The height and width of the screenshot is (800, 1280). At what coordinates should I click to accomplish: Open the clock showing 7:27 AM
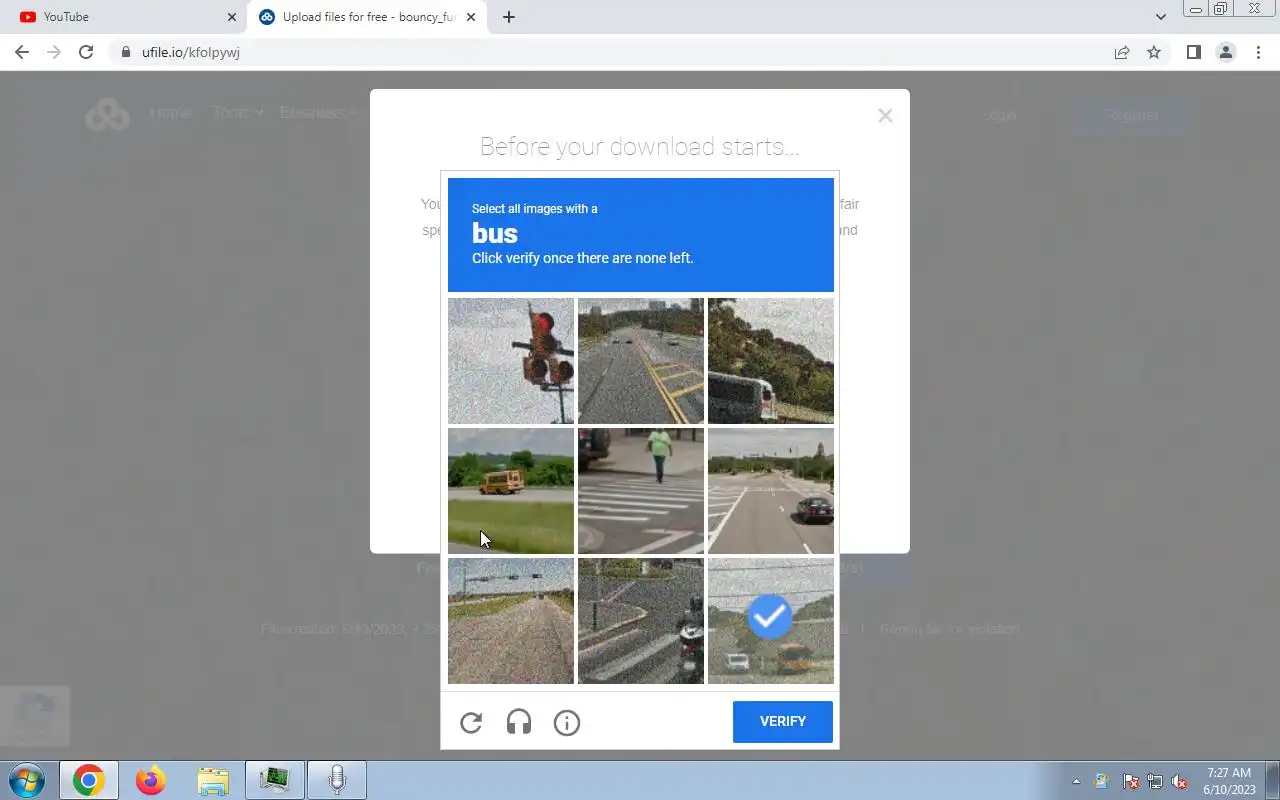click(1229, 781)
